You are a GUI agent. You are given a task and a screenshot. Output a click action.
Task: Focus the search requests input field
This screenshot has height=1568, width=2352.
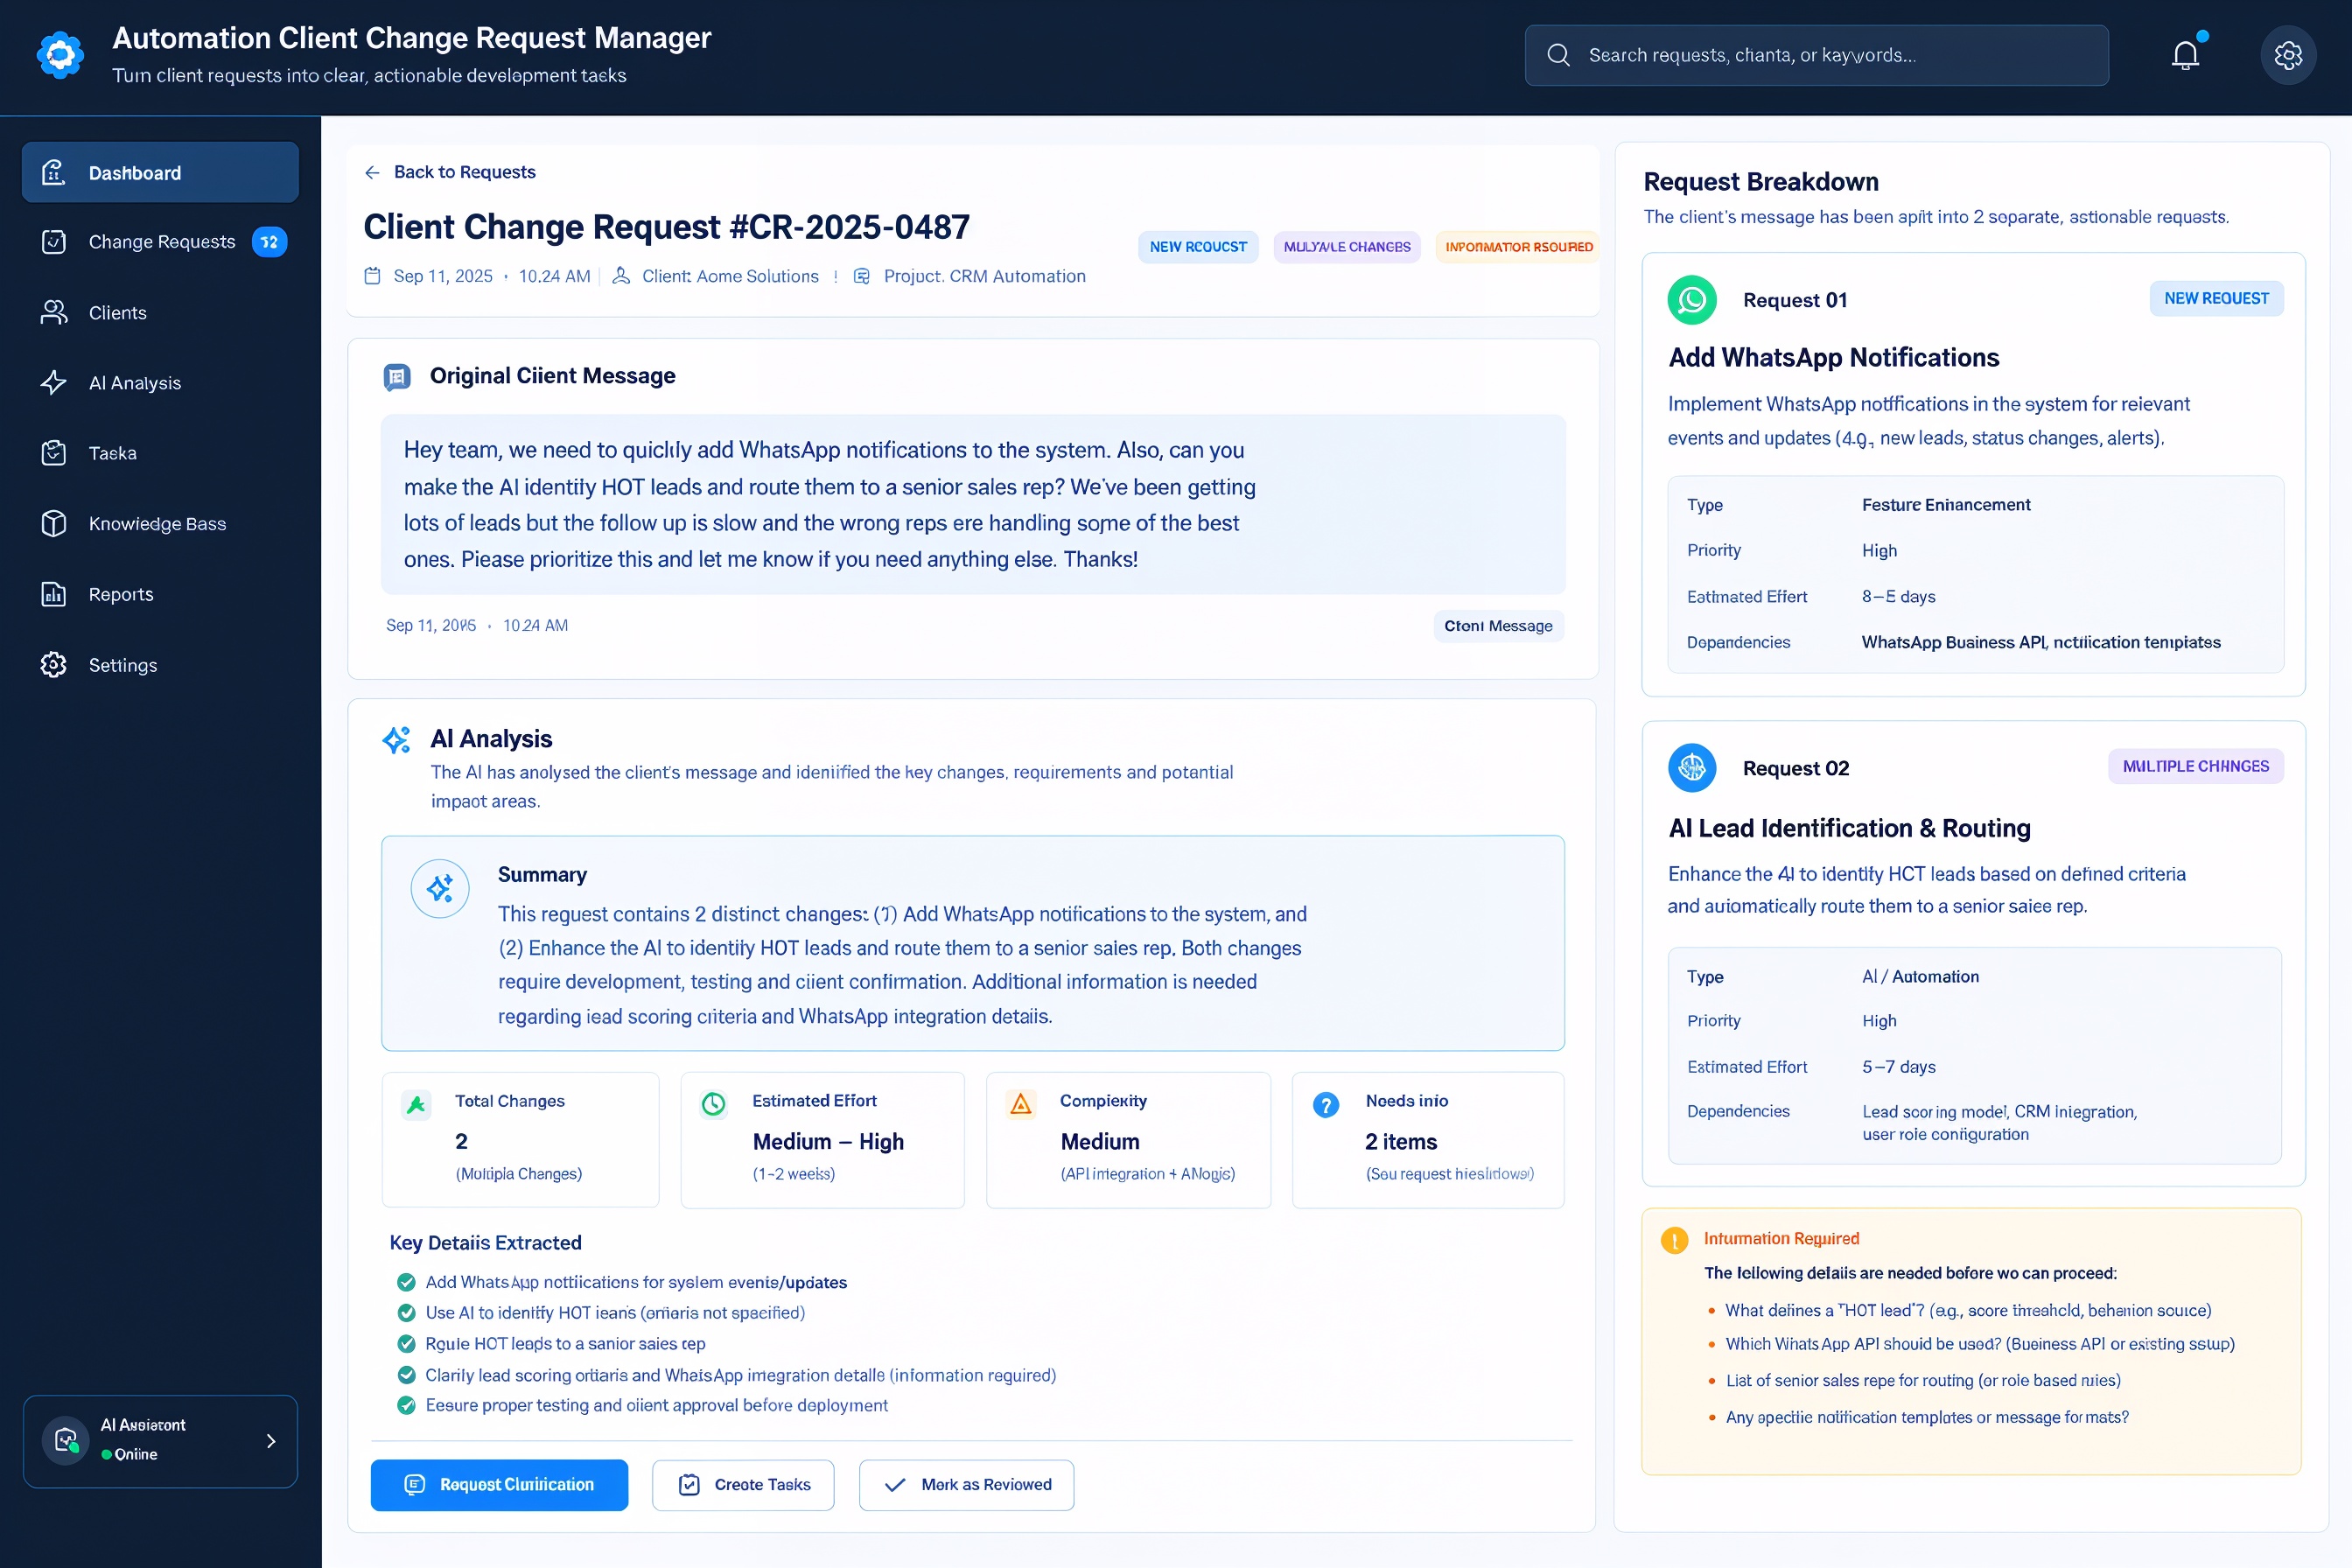click(x=1816, y=55)
